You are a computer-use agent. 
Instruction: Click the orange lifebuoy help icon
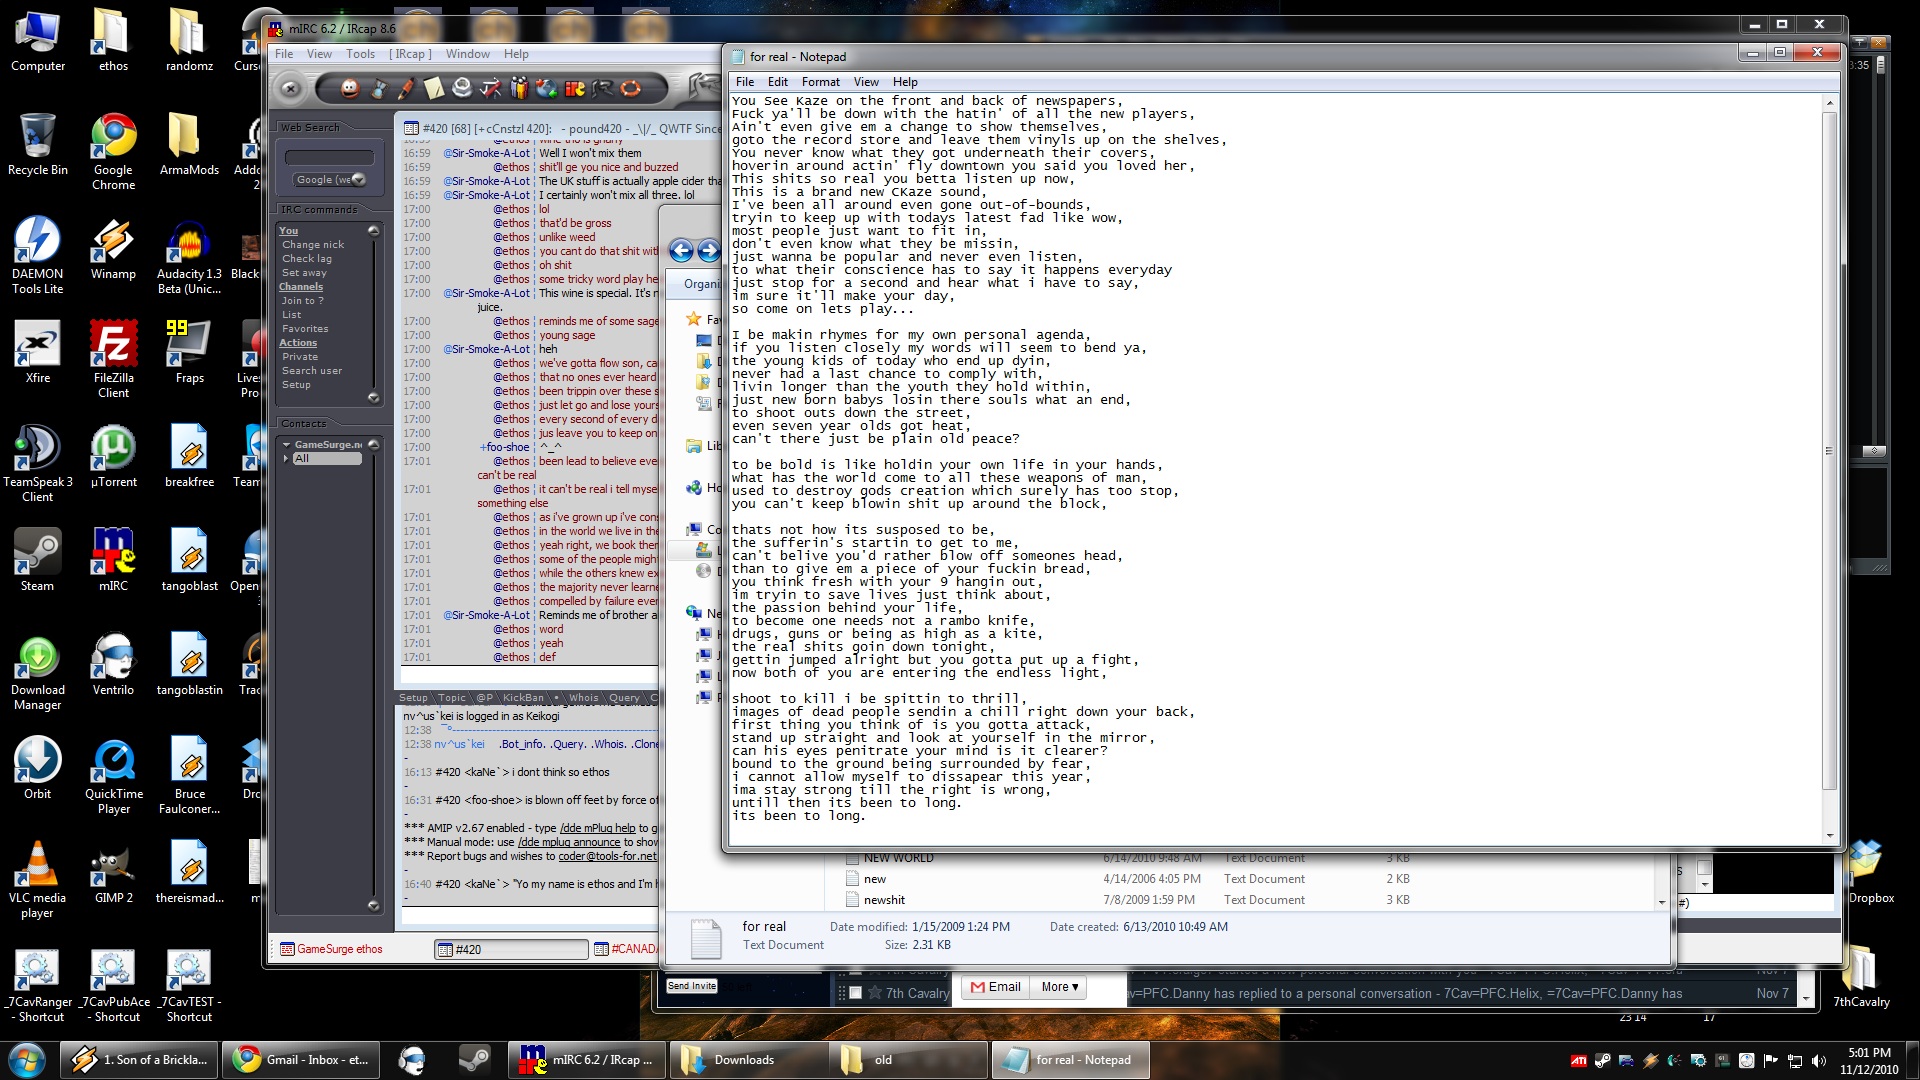click(631, 89)
